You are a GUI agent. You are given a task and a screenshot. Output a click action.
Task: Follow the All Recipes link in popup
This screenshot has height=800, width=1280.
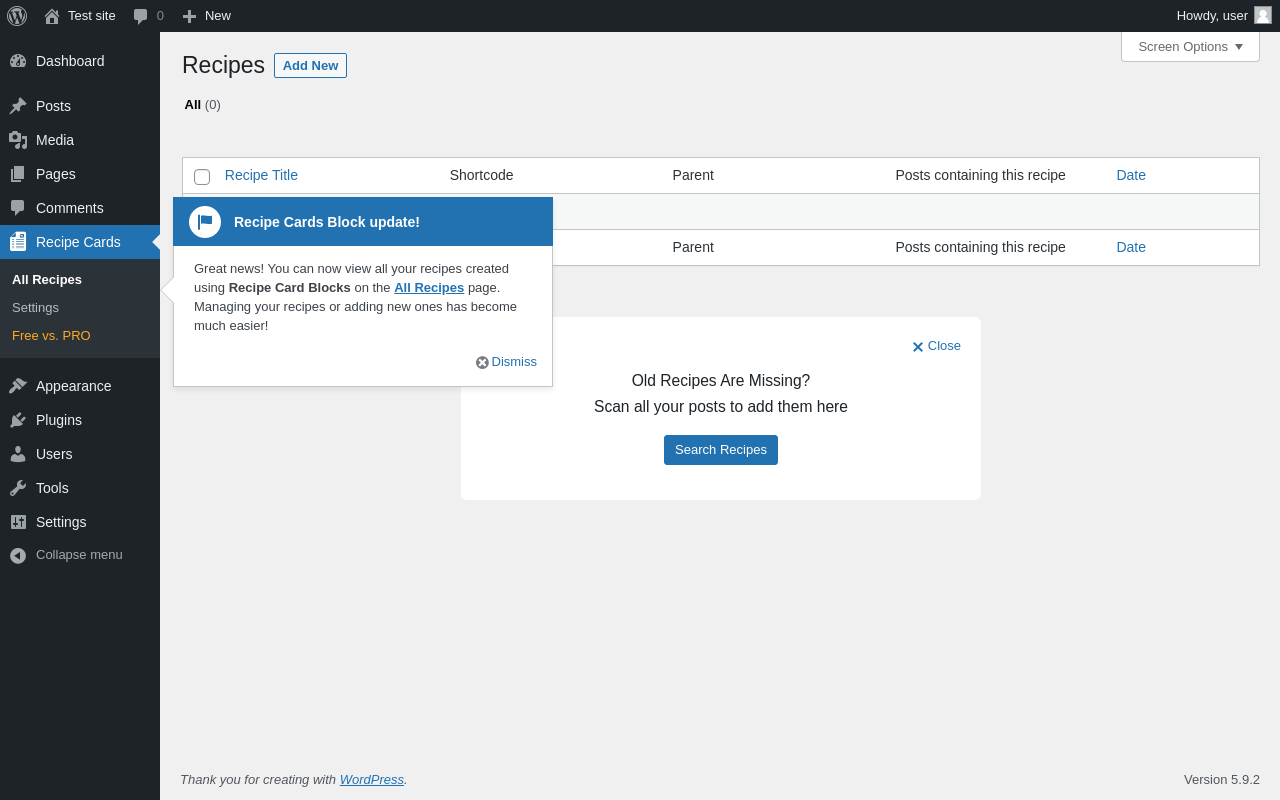(x=429, y=288)
